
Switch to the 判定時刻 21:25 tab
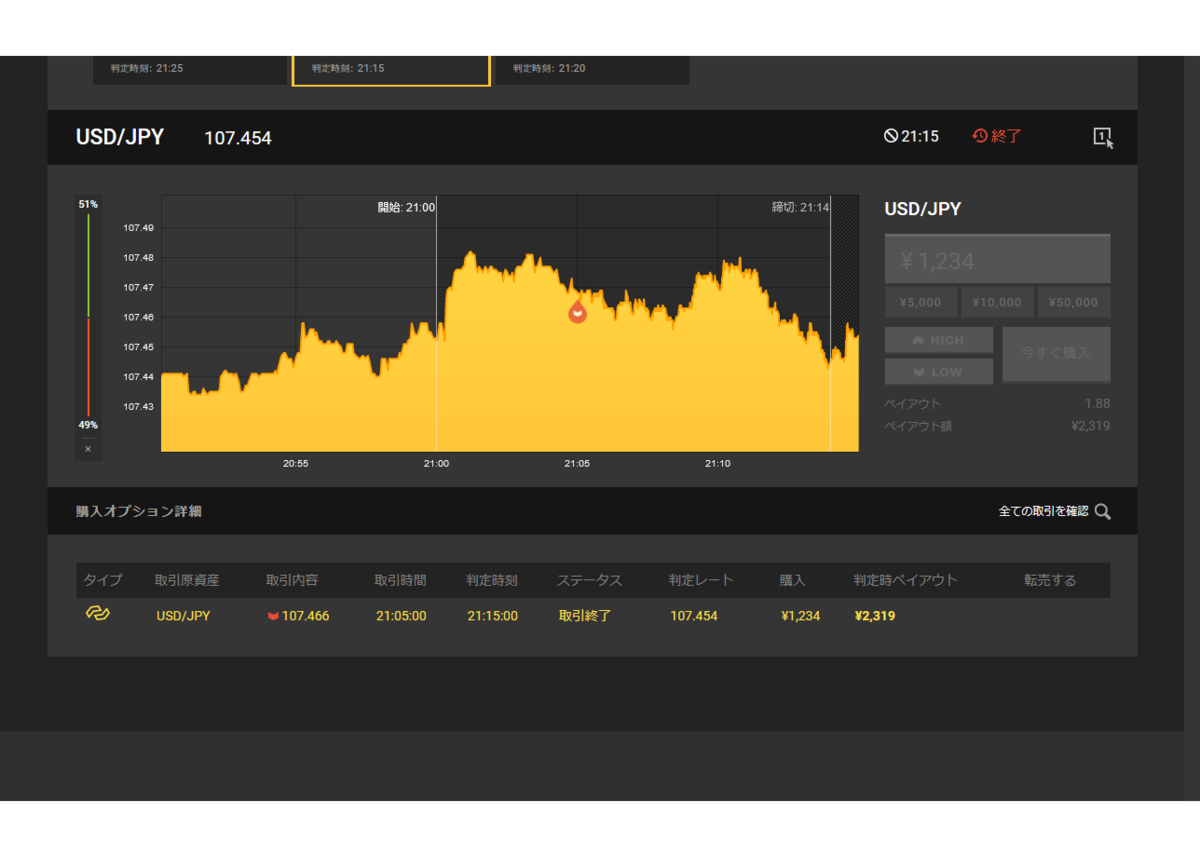[190, 69]
